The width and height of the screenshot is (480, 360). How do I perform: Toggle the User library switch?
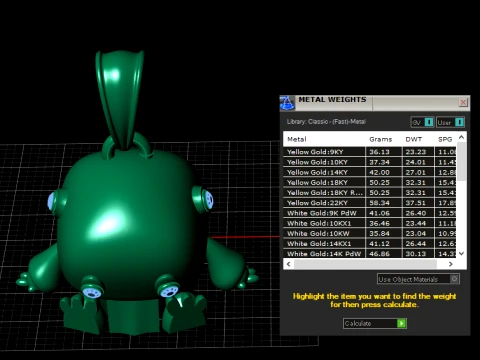pyautogui.click(x=450, y=122)
